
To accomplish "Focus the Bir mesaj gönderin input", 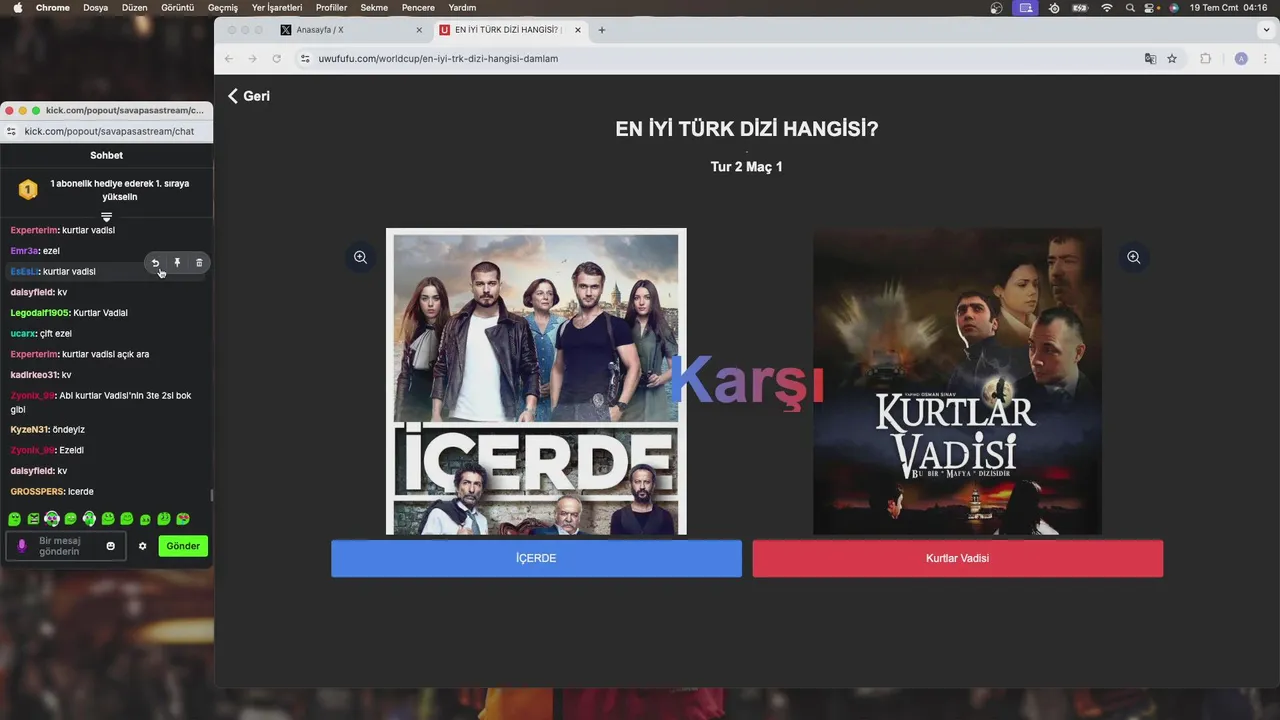I will [66, 546].
